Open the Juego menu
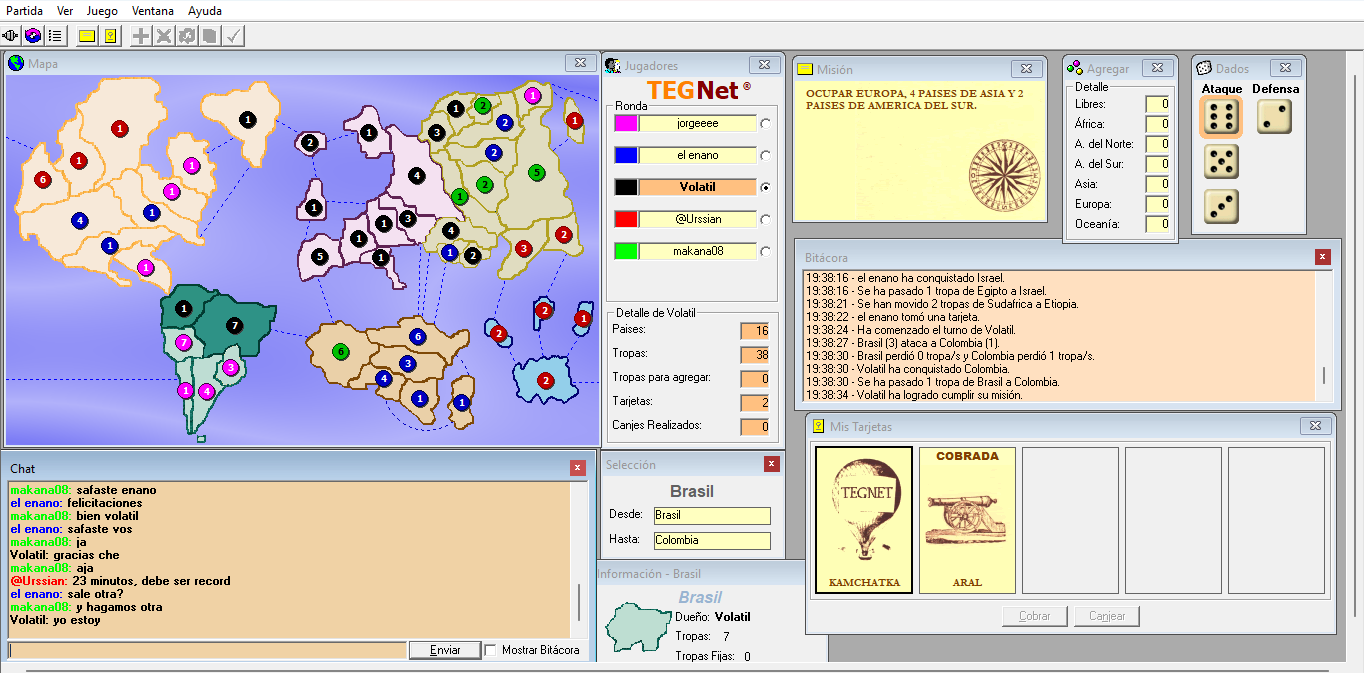This screenshot has height=673, width=1364. pos(102,11)
